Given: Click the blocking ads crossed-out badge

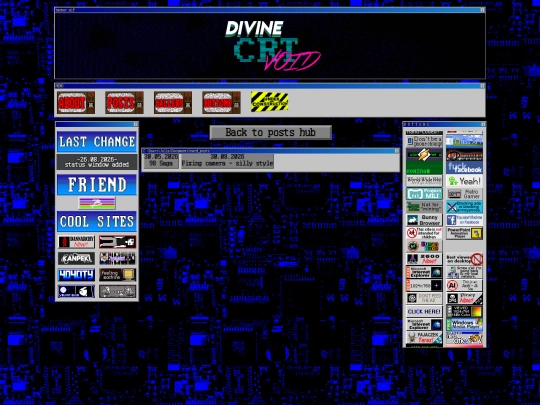Looking at the screenshot, I should (464, 207).
